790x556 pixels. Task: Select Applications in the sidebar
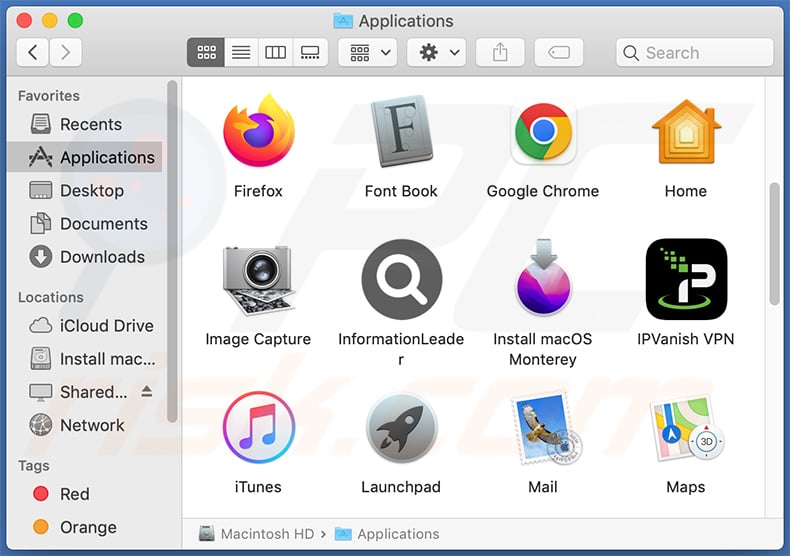pos(86,157)
